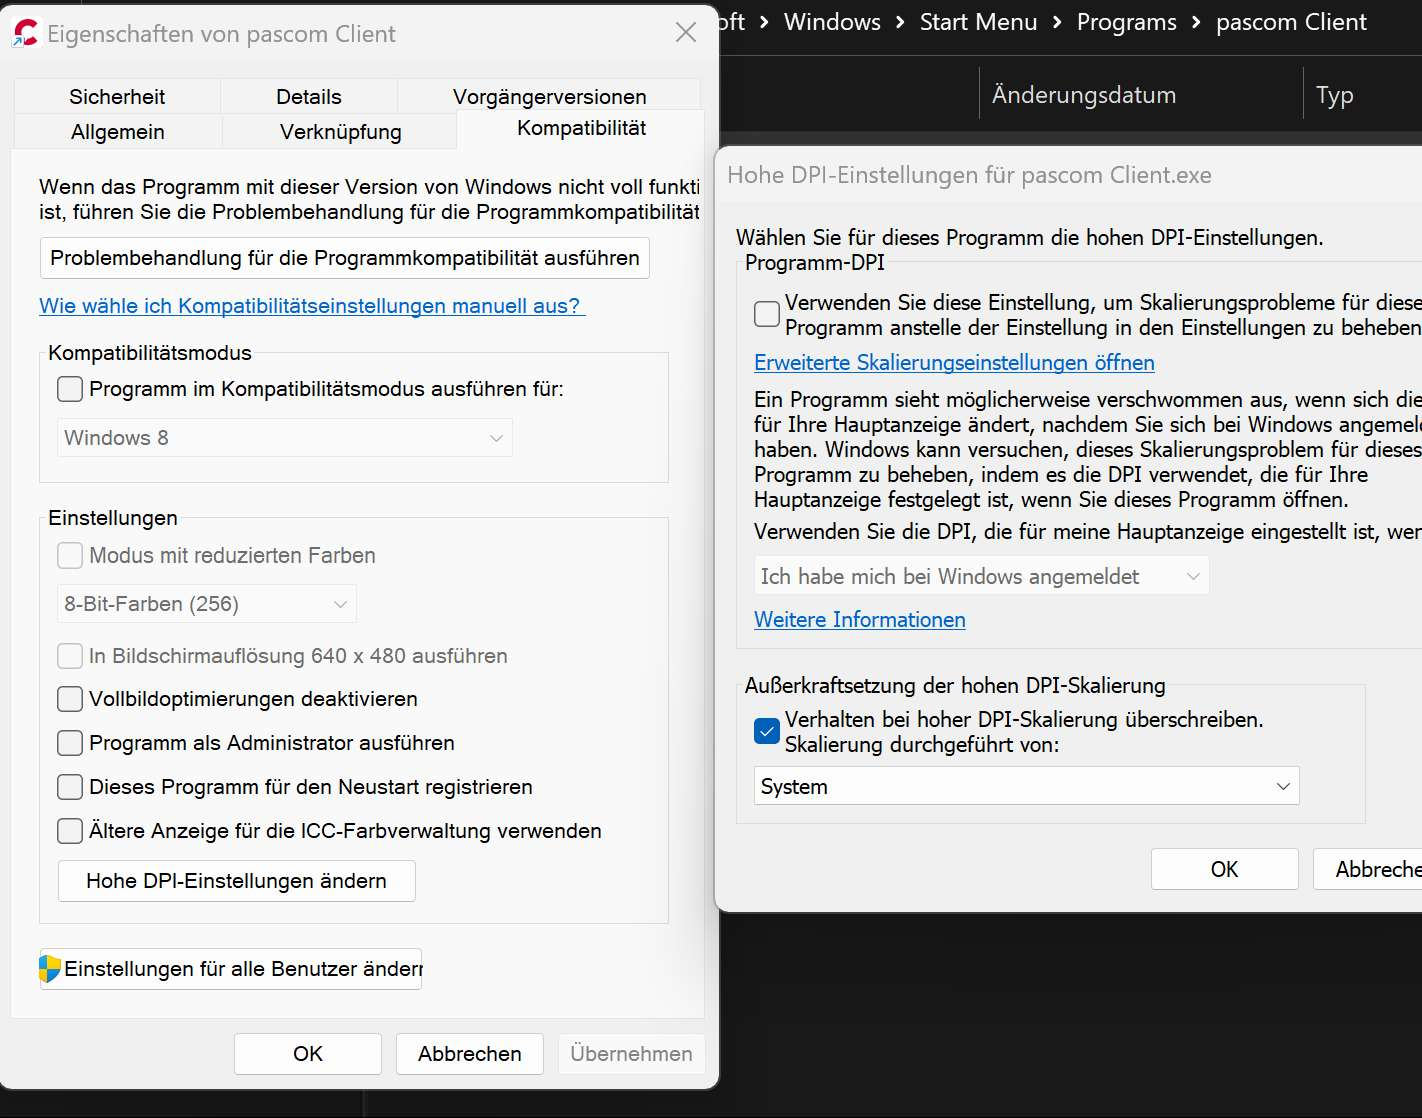Open 'Ich habe mich bei Windows angemeldet' dropdown

pos(981,576)
